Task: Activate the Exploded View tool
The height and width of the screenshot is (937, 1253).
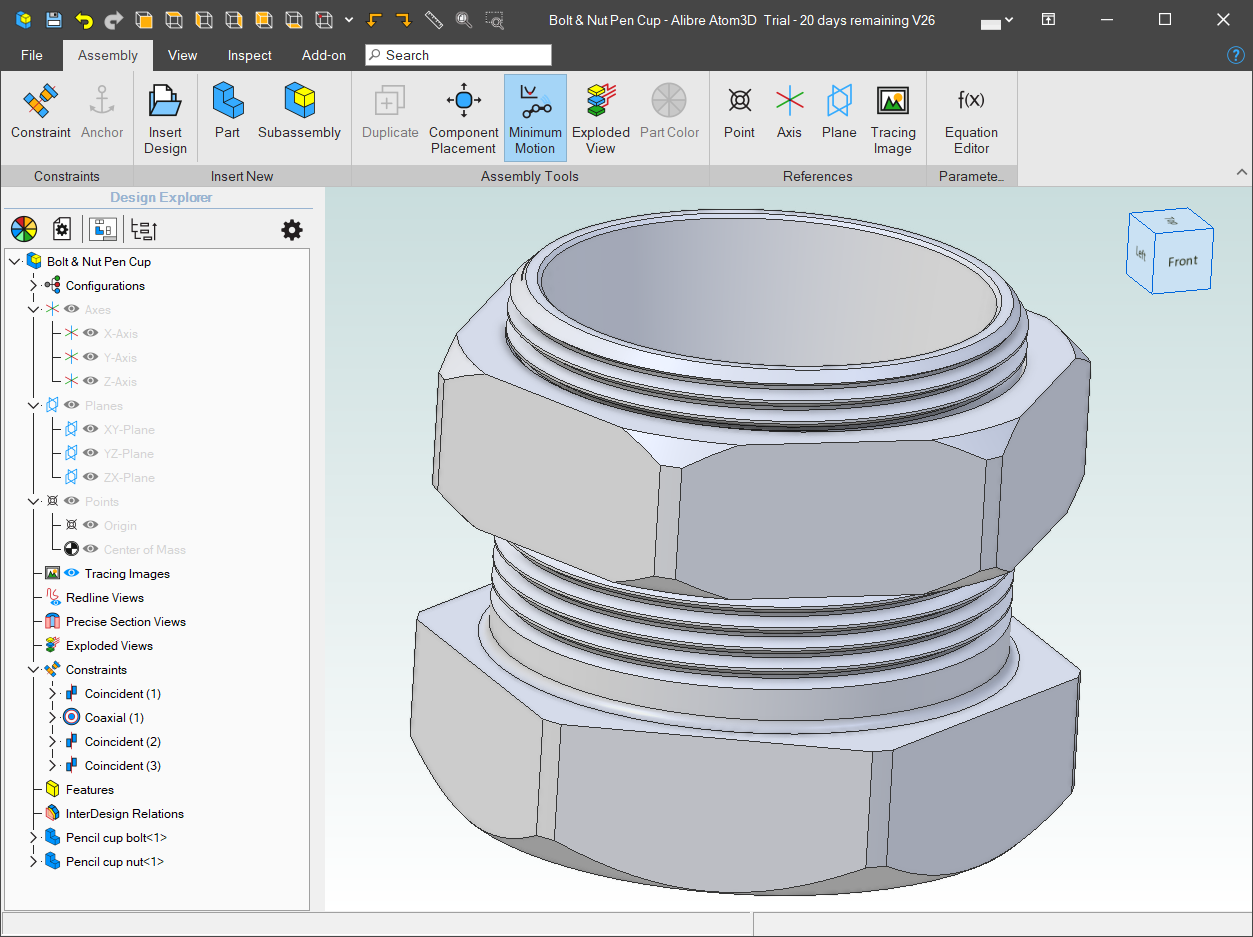Action: pos(600,111)
